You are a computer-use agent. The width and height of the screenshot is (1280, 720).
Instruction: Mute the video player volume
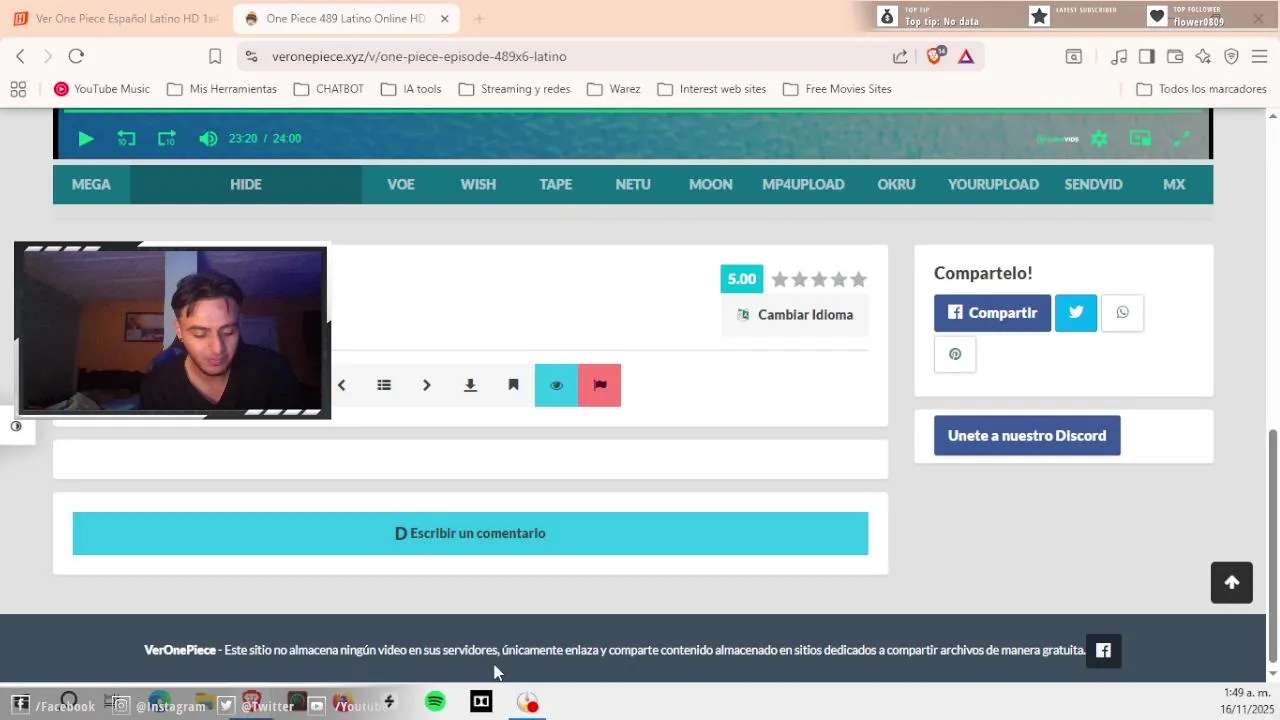208,139
